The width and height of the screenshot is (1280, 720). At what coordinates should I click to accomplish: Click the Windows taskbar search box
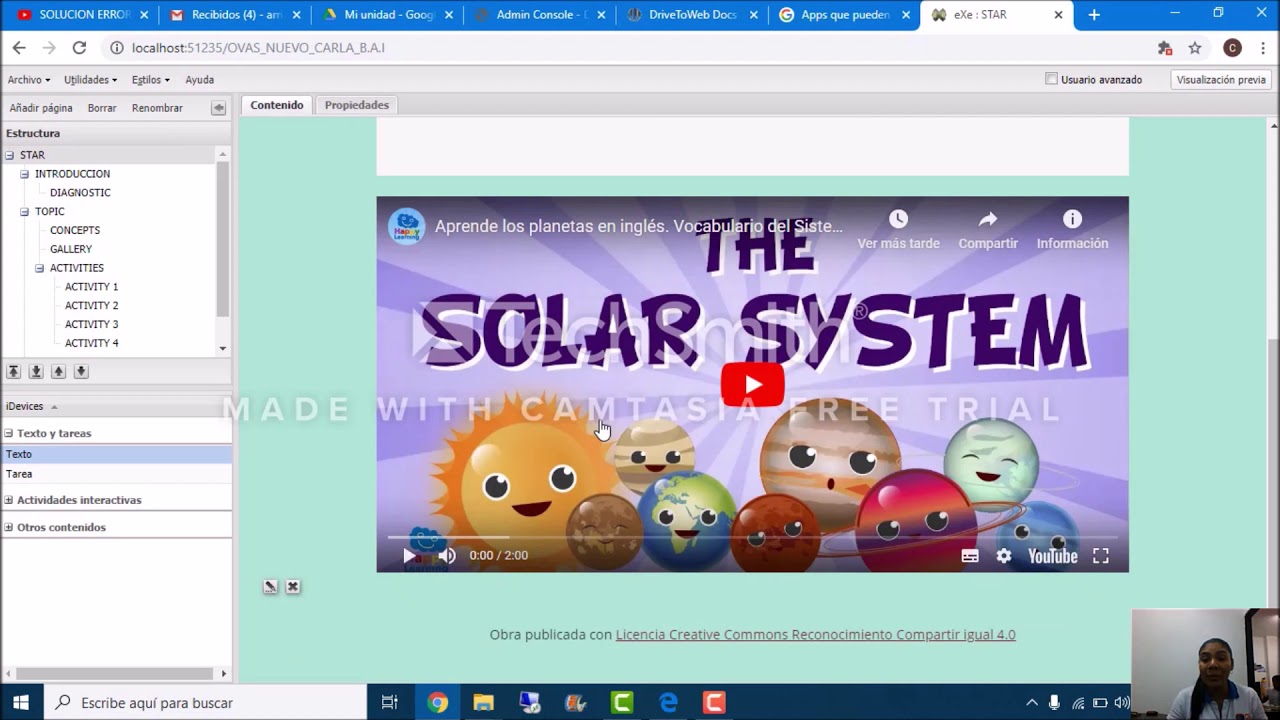[x=205, y=702]
